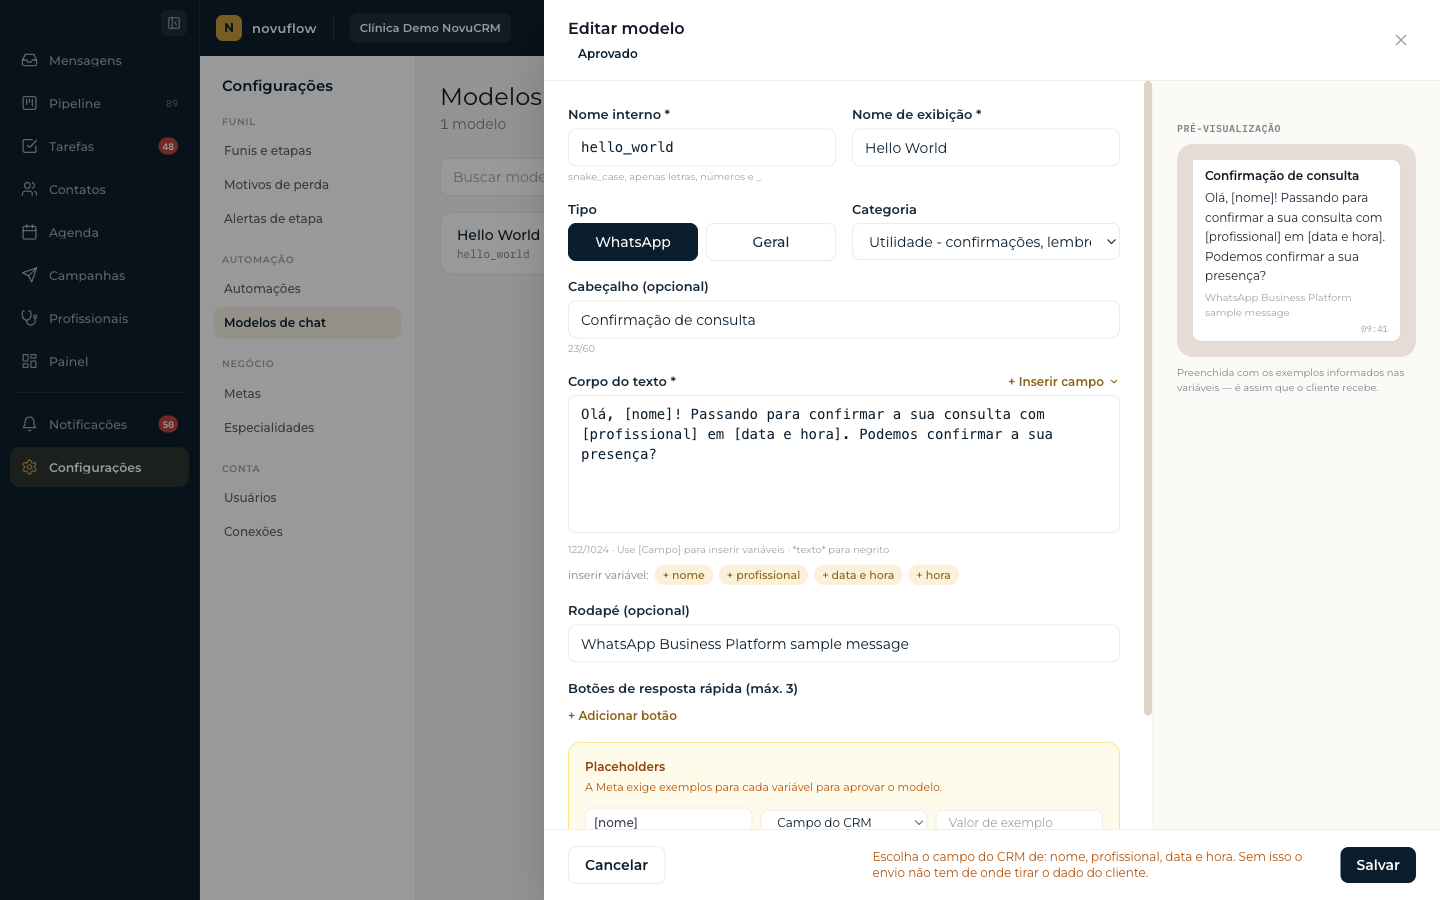Viewport: 1440px width, 900px height.
Task: Open the Campo do CRM dropdown
Action: click(844, 822)
